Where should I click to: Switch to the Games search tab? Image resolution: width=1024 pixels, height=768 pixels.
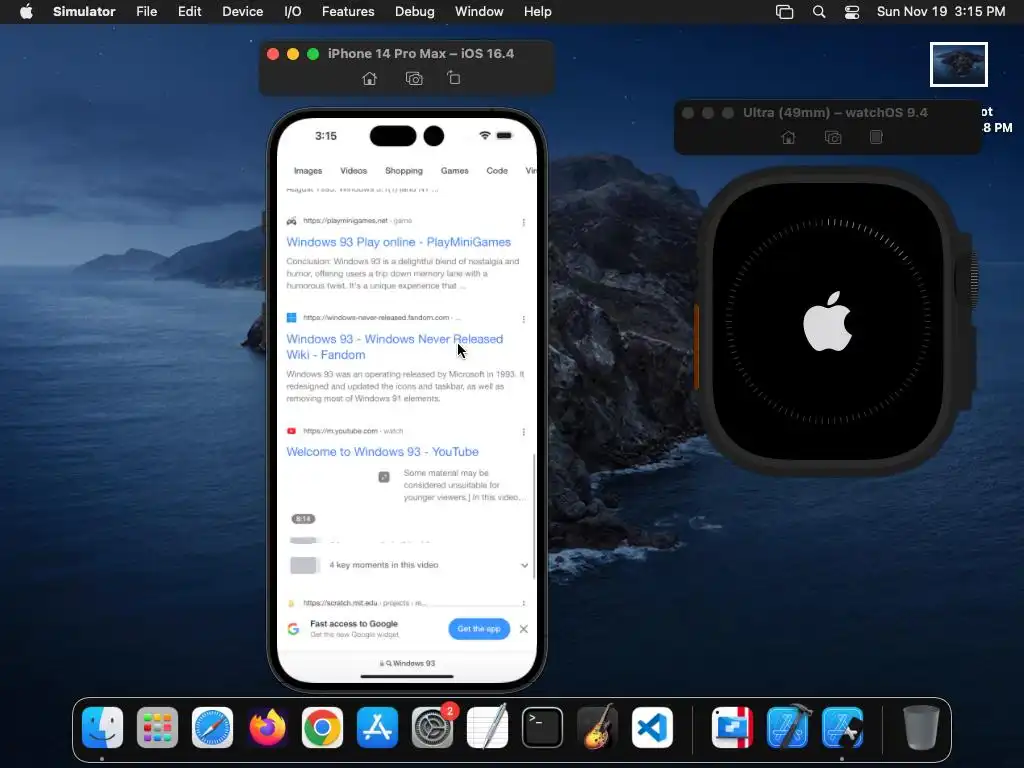pos(455,170)
